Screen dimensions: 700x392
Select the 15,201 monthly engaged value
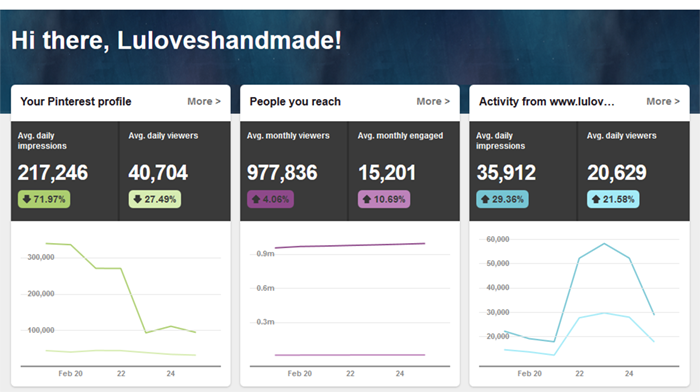coord(387,173)
